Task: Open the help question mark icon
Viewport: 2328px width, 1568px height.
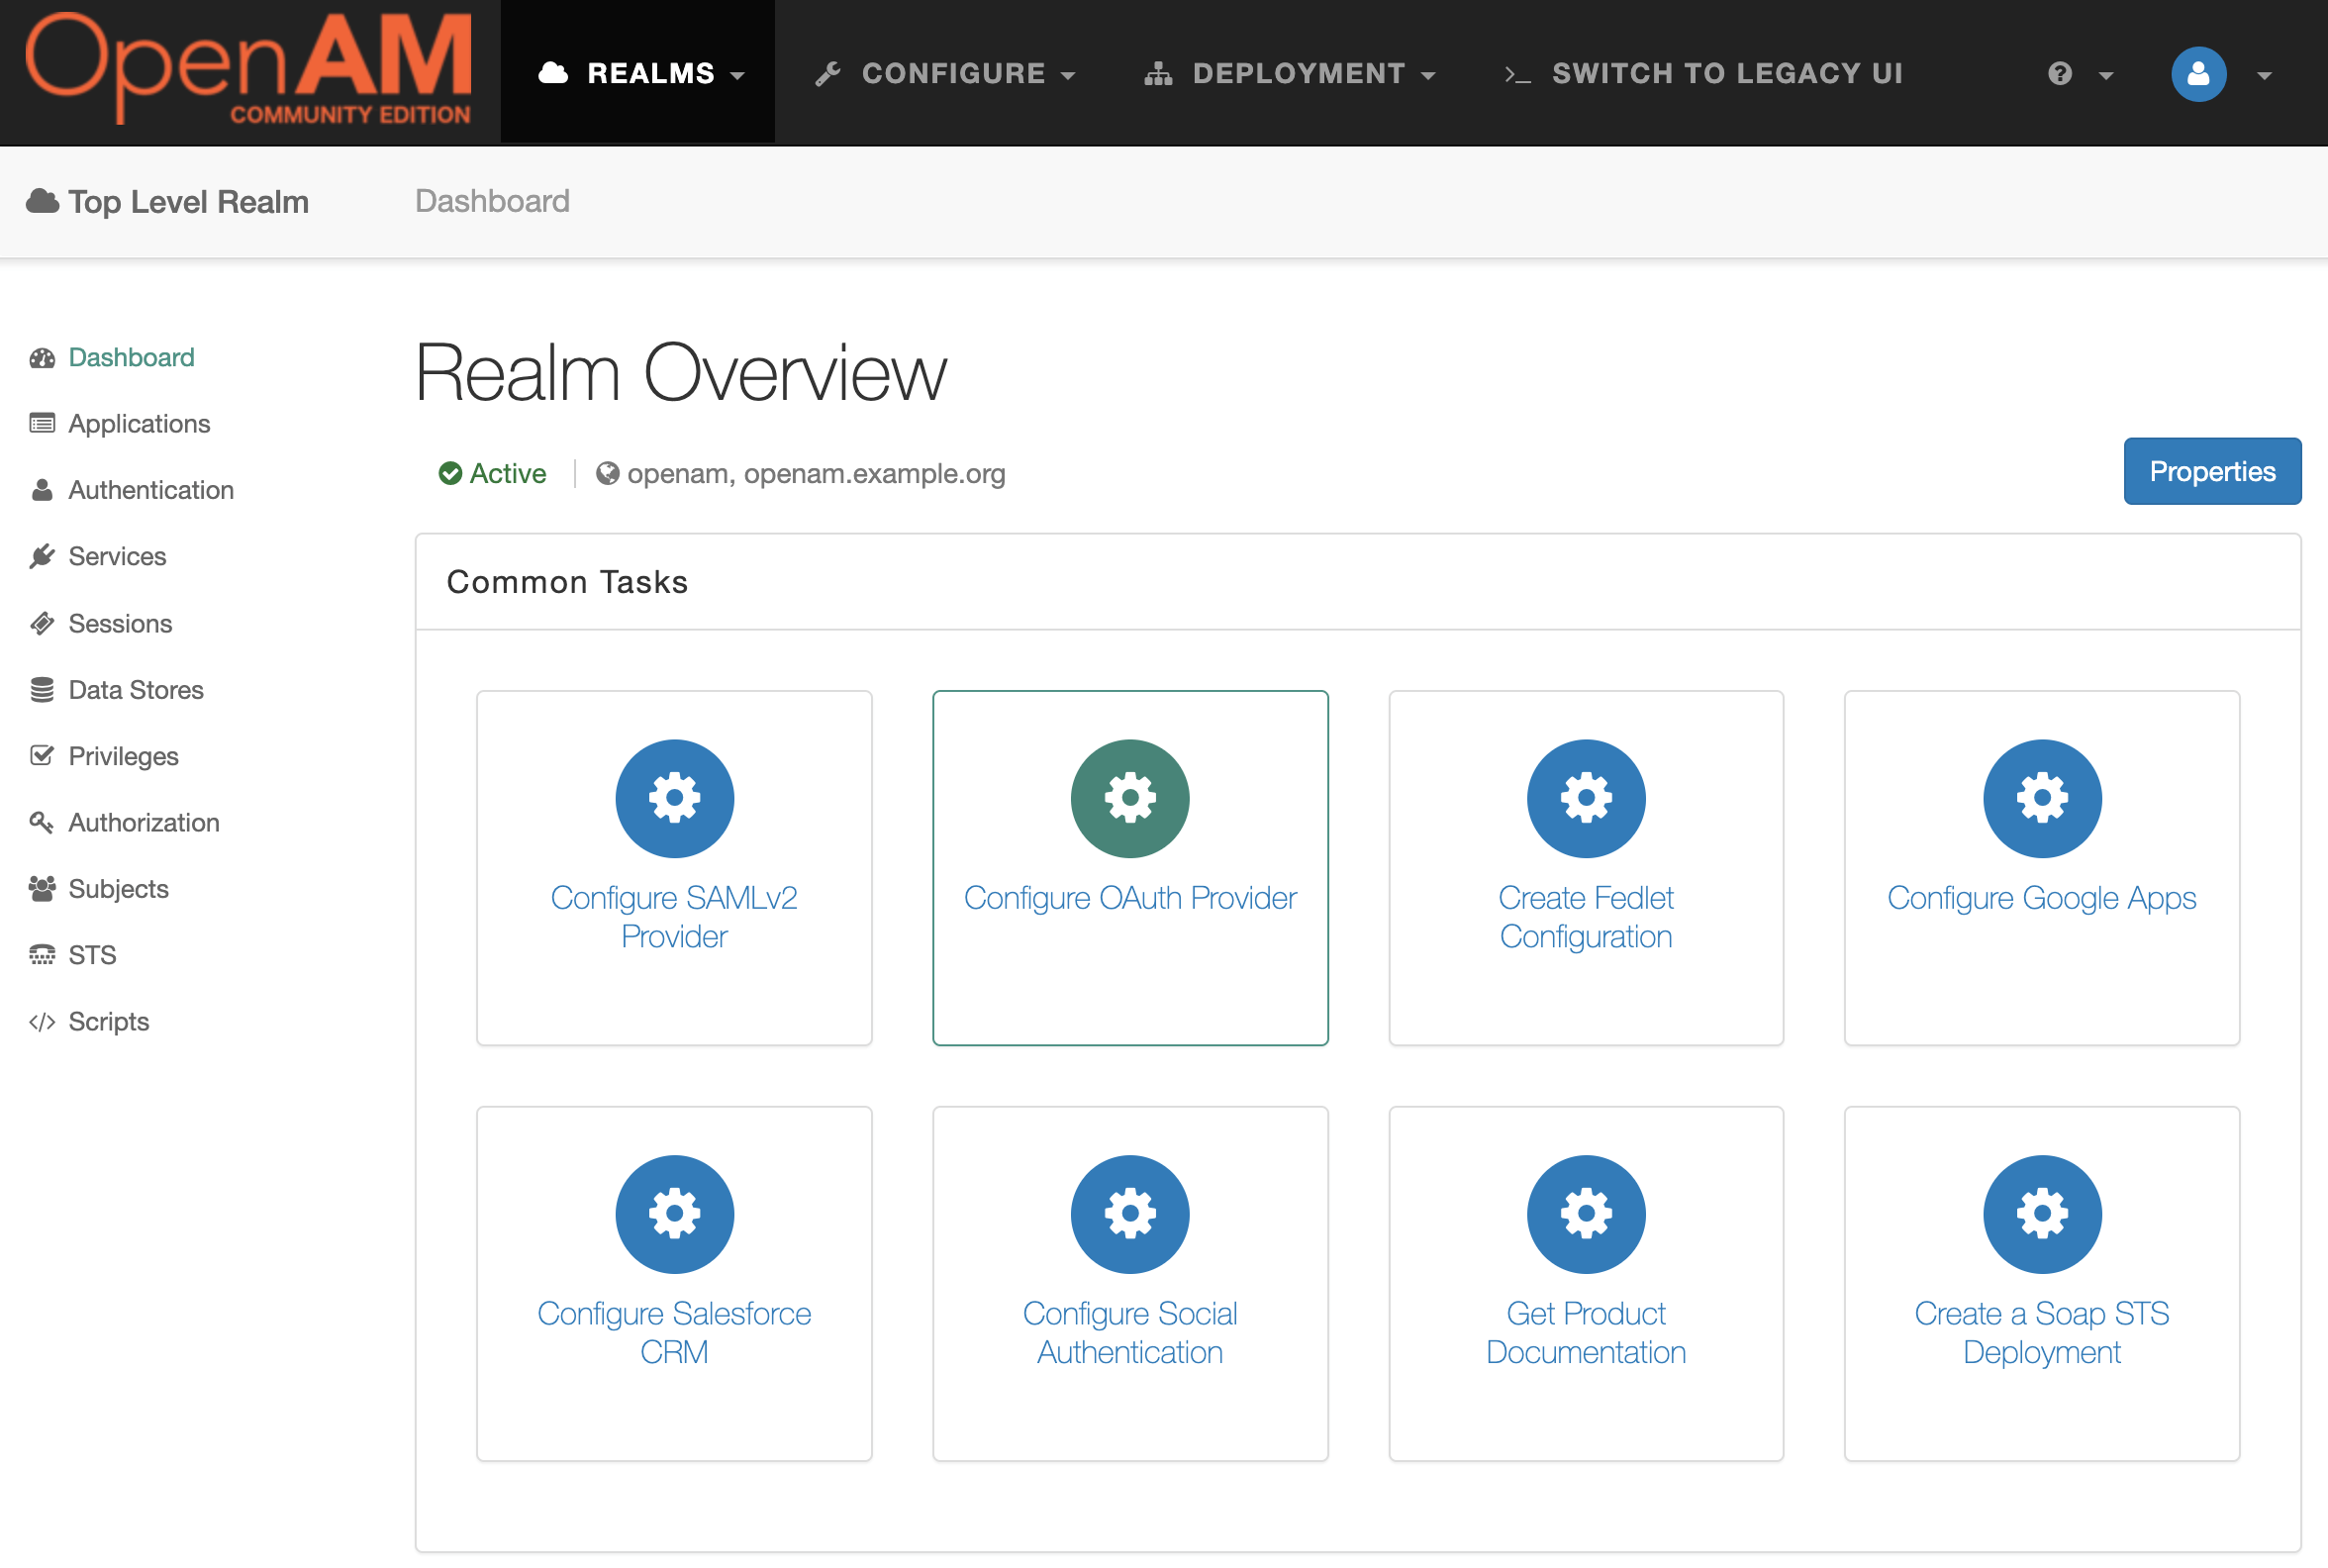Action: (2059, 73)
